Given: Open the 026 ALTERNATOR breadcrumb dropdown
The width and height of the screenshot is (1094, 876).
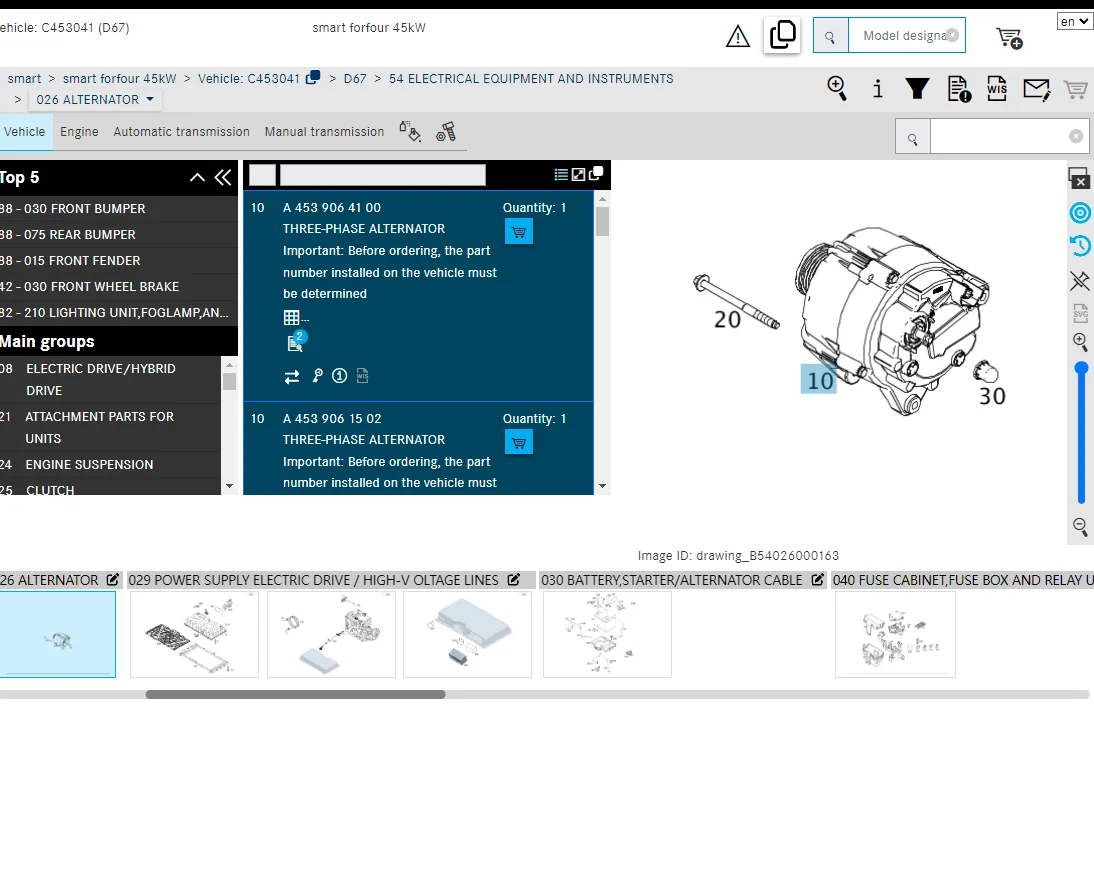Looking at the screenshot, I should coord(95,100).
